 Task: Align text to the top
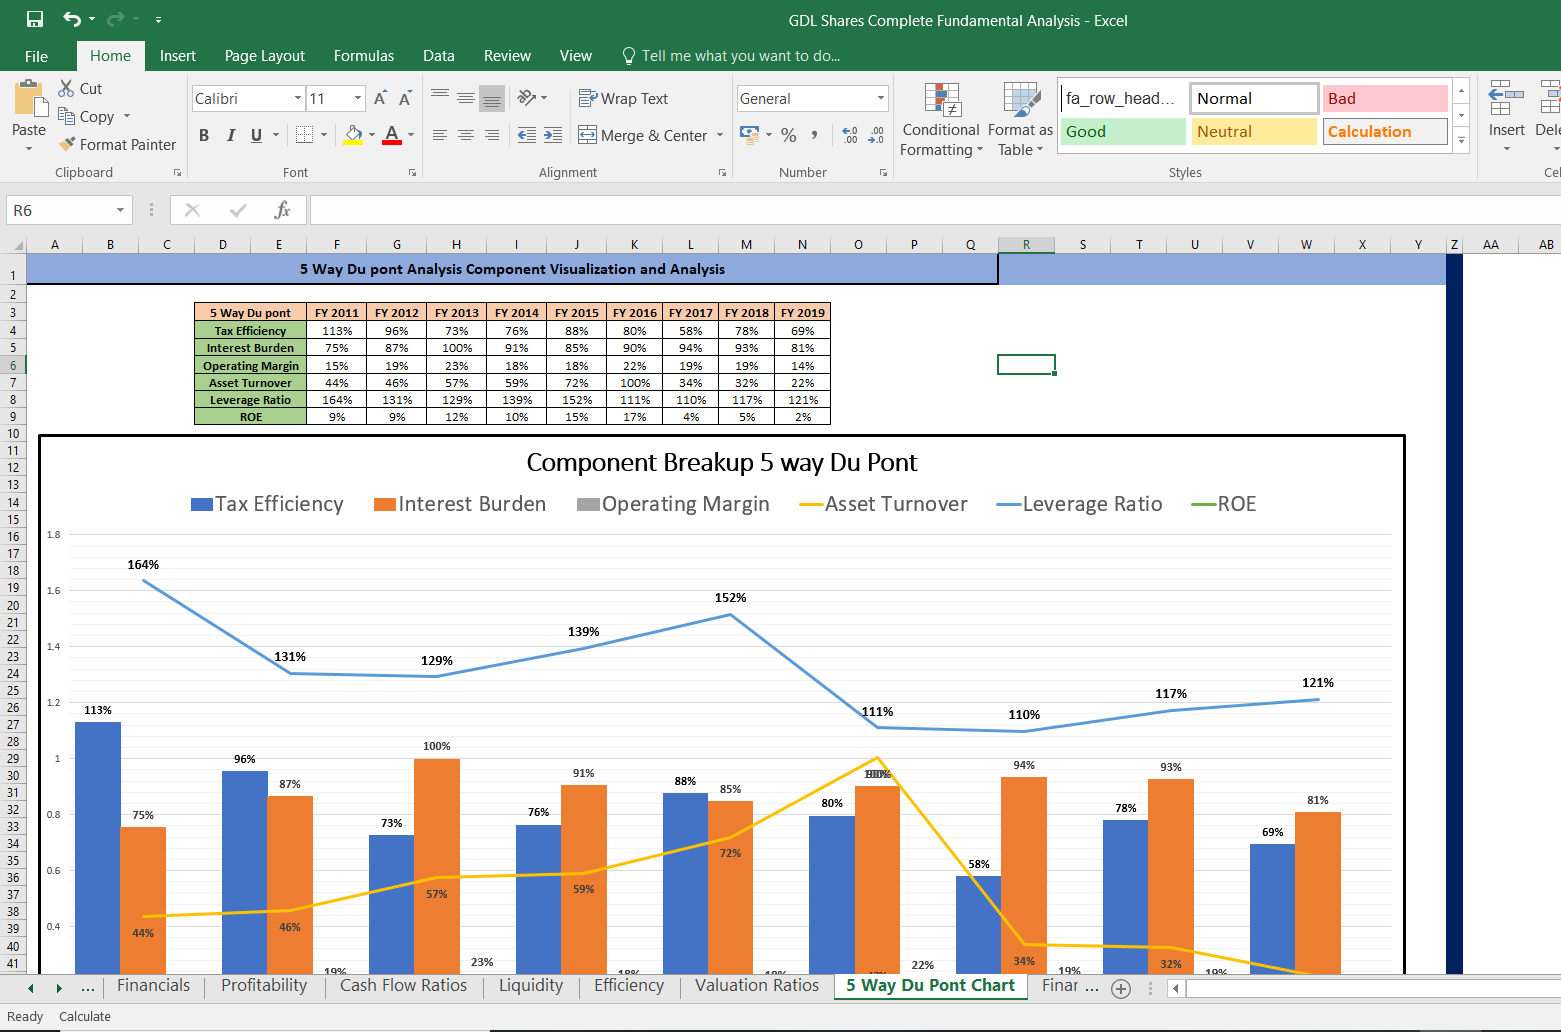440,97
